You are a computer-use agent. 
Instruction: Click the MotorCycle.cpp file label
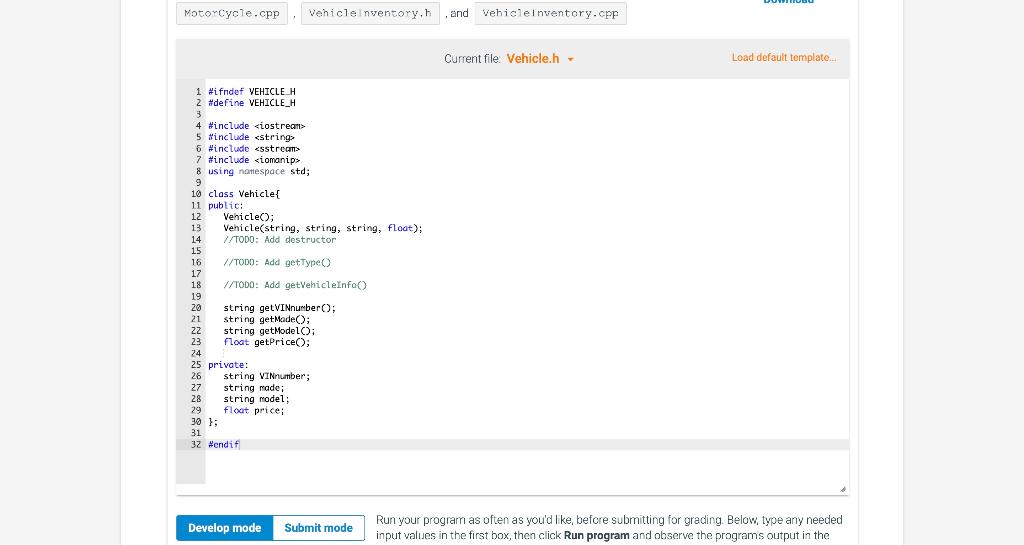(232, 13)
